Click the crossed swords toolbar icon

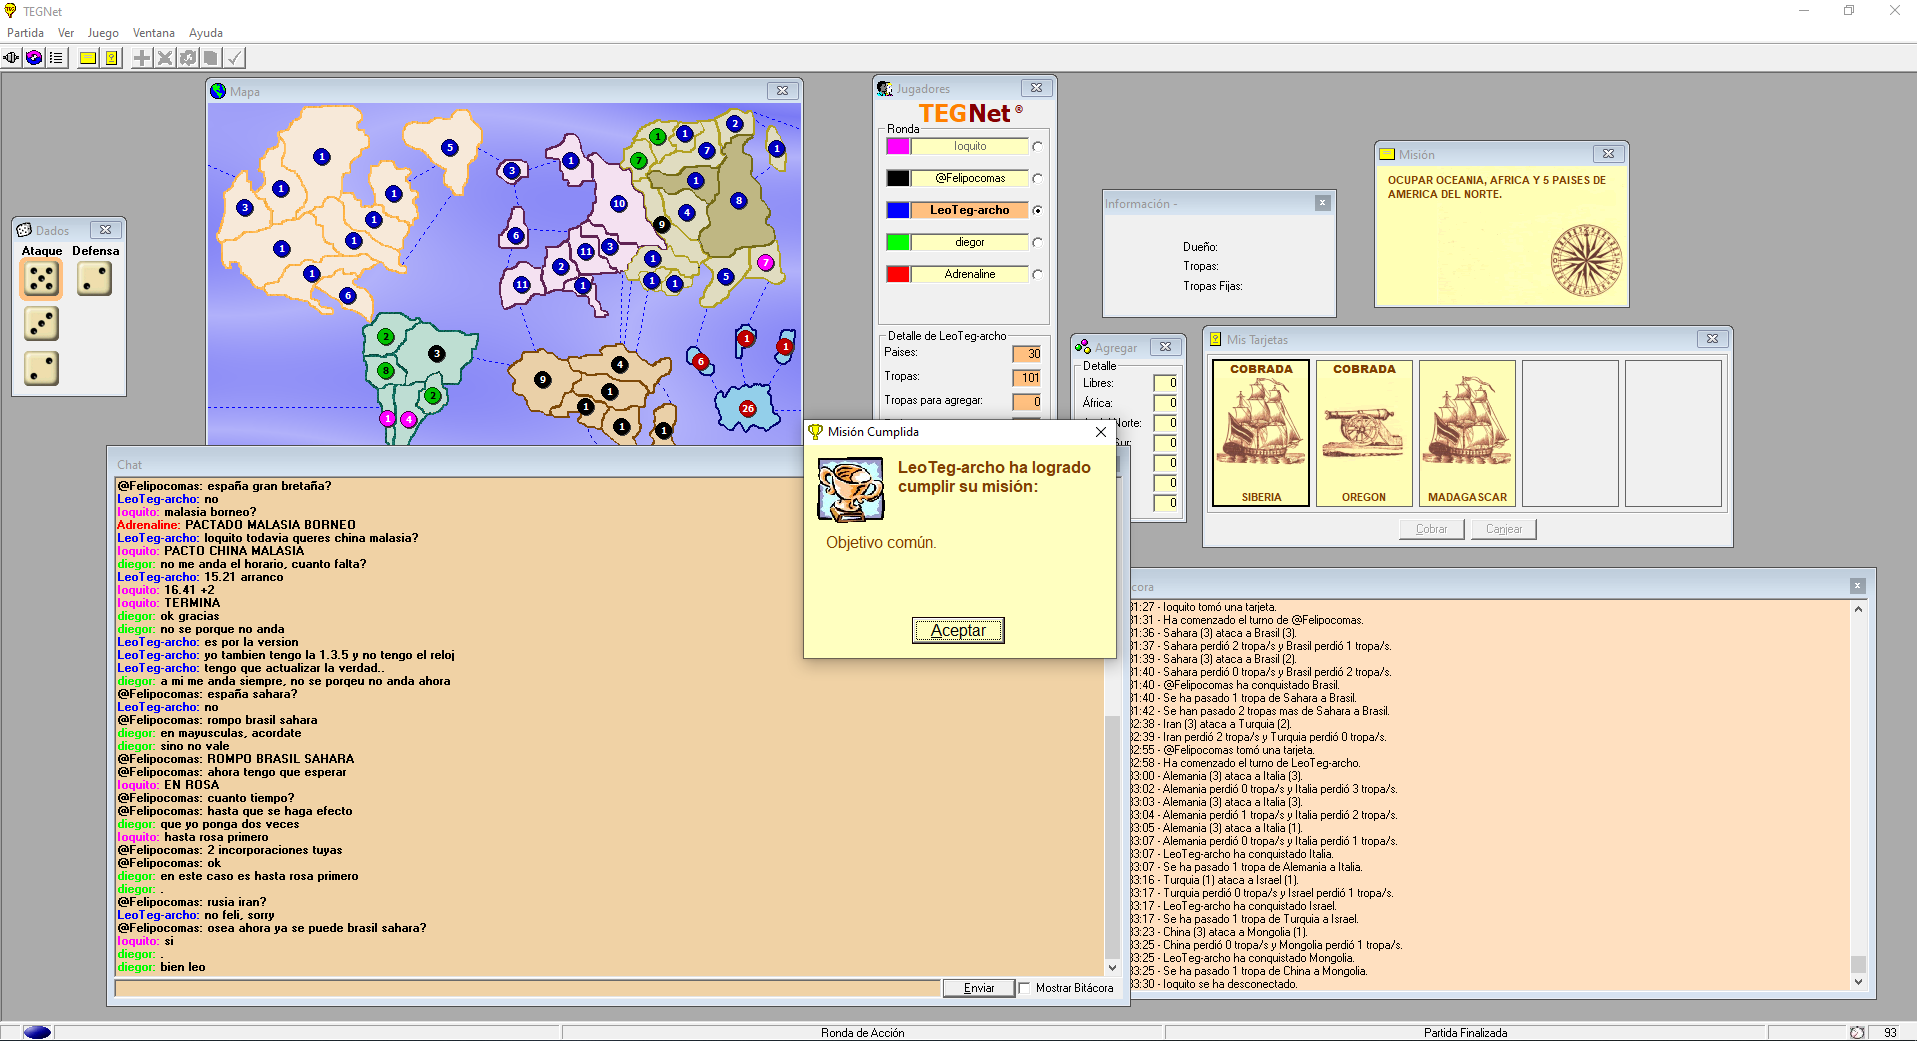(x=165, y=58)
